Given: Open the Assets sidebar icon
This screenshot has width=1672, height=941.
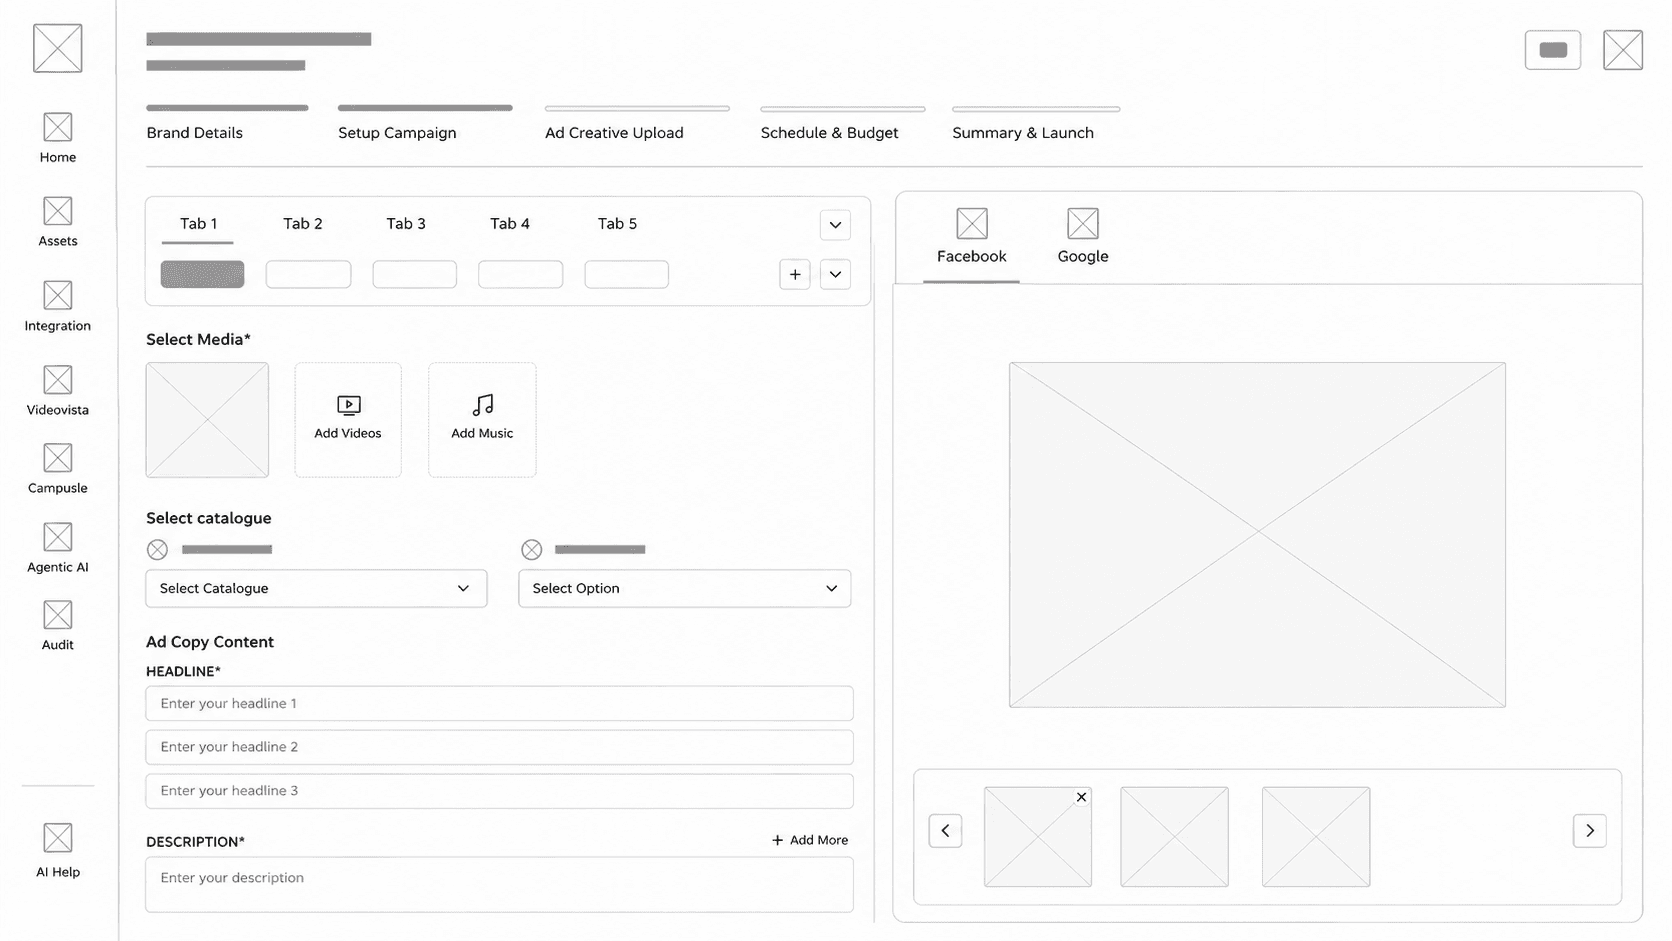Looking at the screenshot, I should click(58, 211).
